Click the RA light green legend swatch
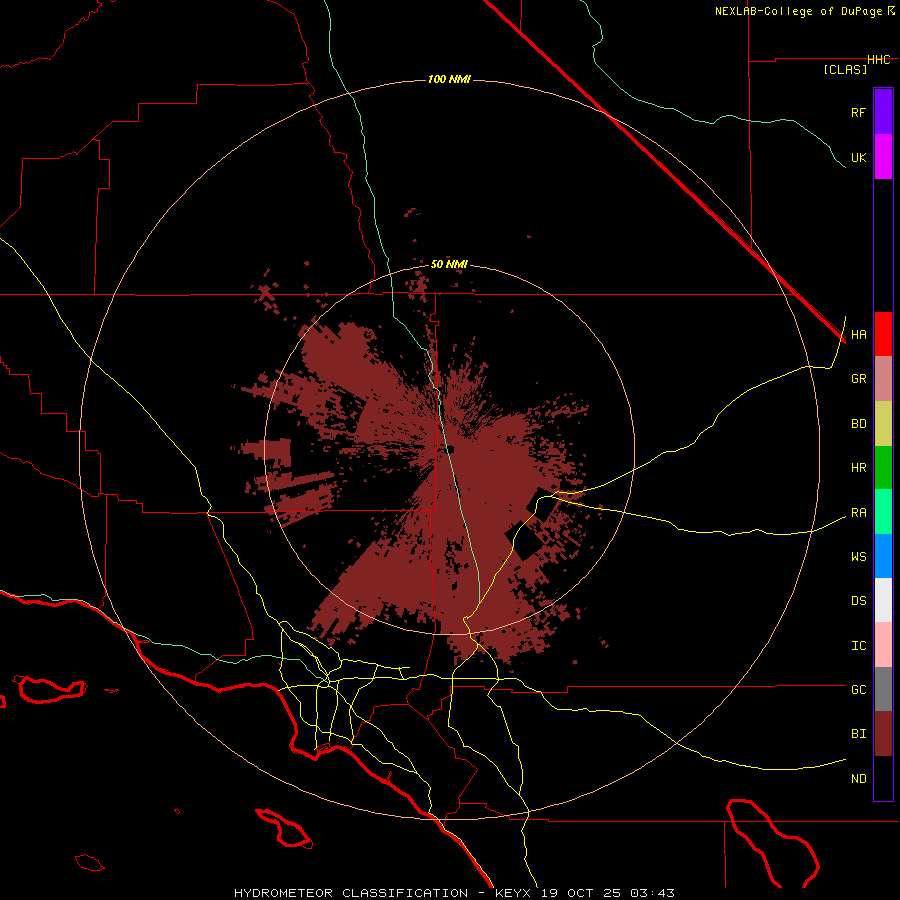This screenshot has width=900, height=900. [x=883, y=512]
